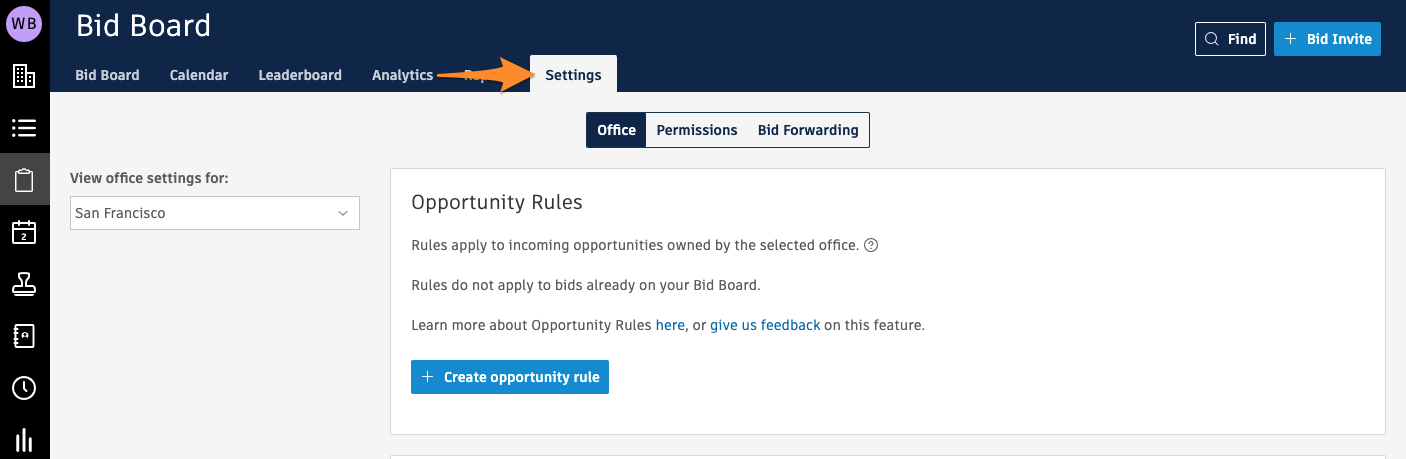The width and height of the screenshot is (1406, 459).
Task: Go to the Leaderboard tab
Action: (x=300, y=75)
